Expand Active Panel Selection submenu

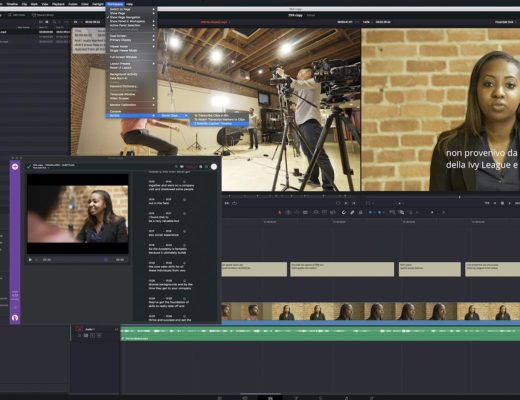coord(131,25)
